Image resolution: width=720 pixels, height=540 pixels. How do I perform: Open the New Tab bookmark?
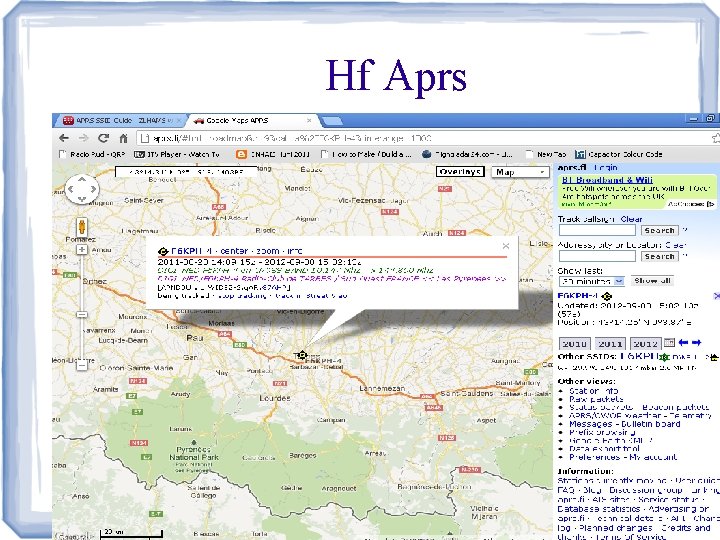click(x=546, y=154)
